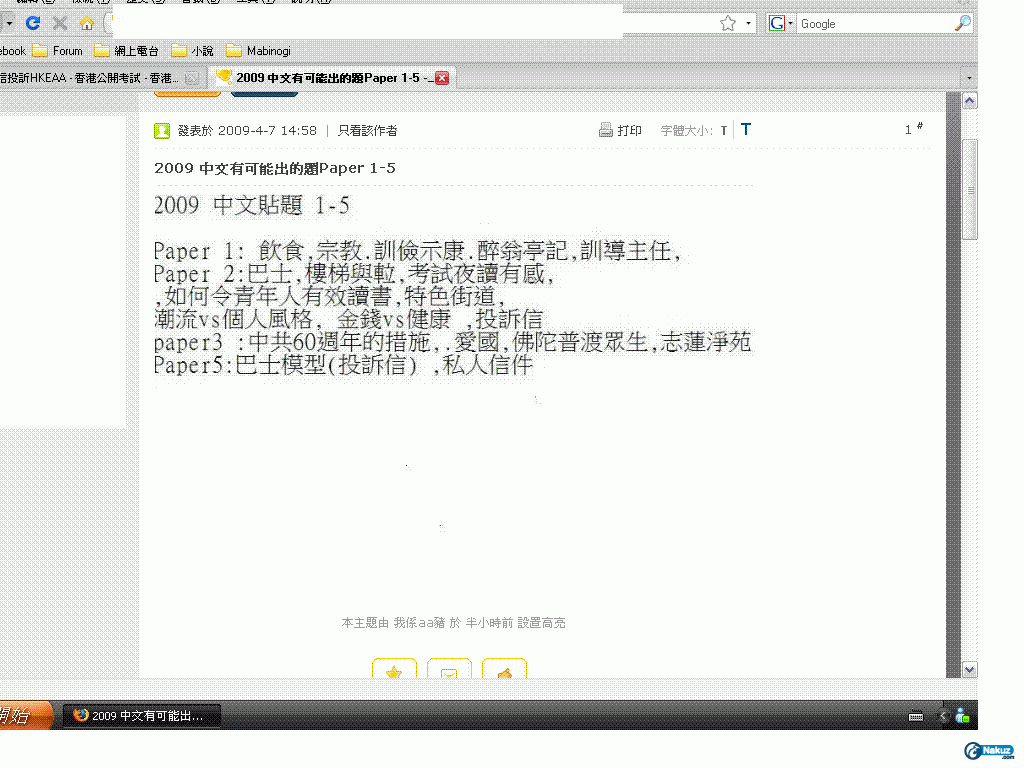Select the smaller font size T
This screenshot has width=1024, height=768.
[724, 131]
